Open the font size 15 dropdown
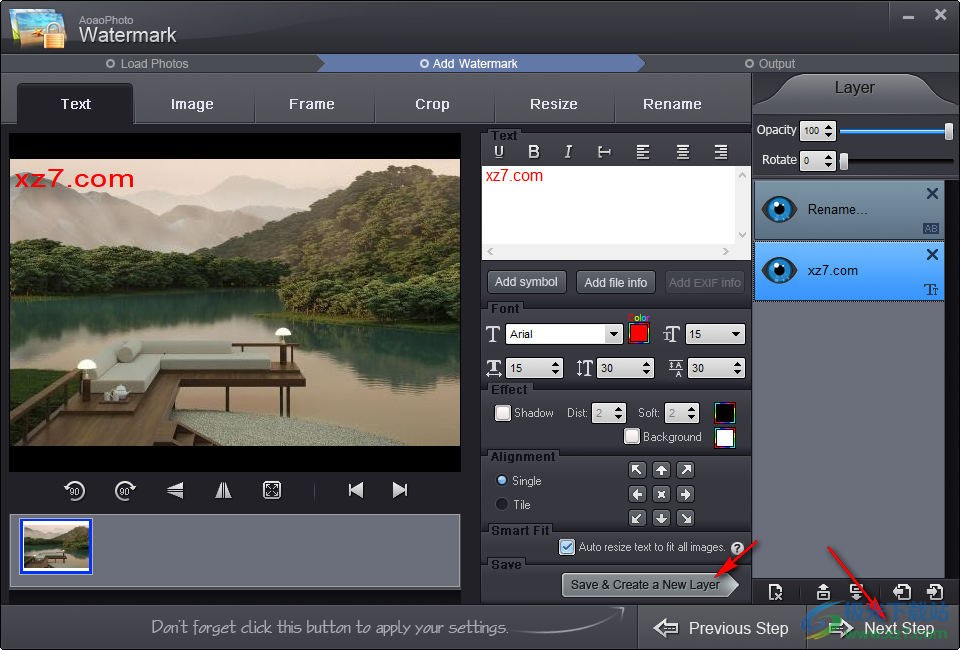This screenshot has height=650, width=960. click(736, 334)
